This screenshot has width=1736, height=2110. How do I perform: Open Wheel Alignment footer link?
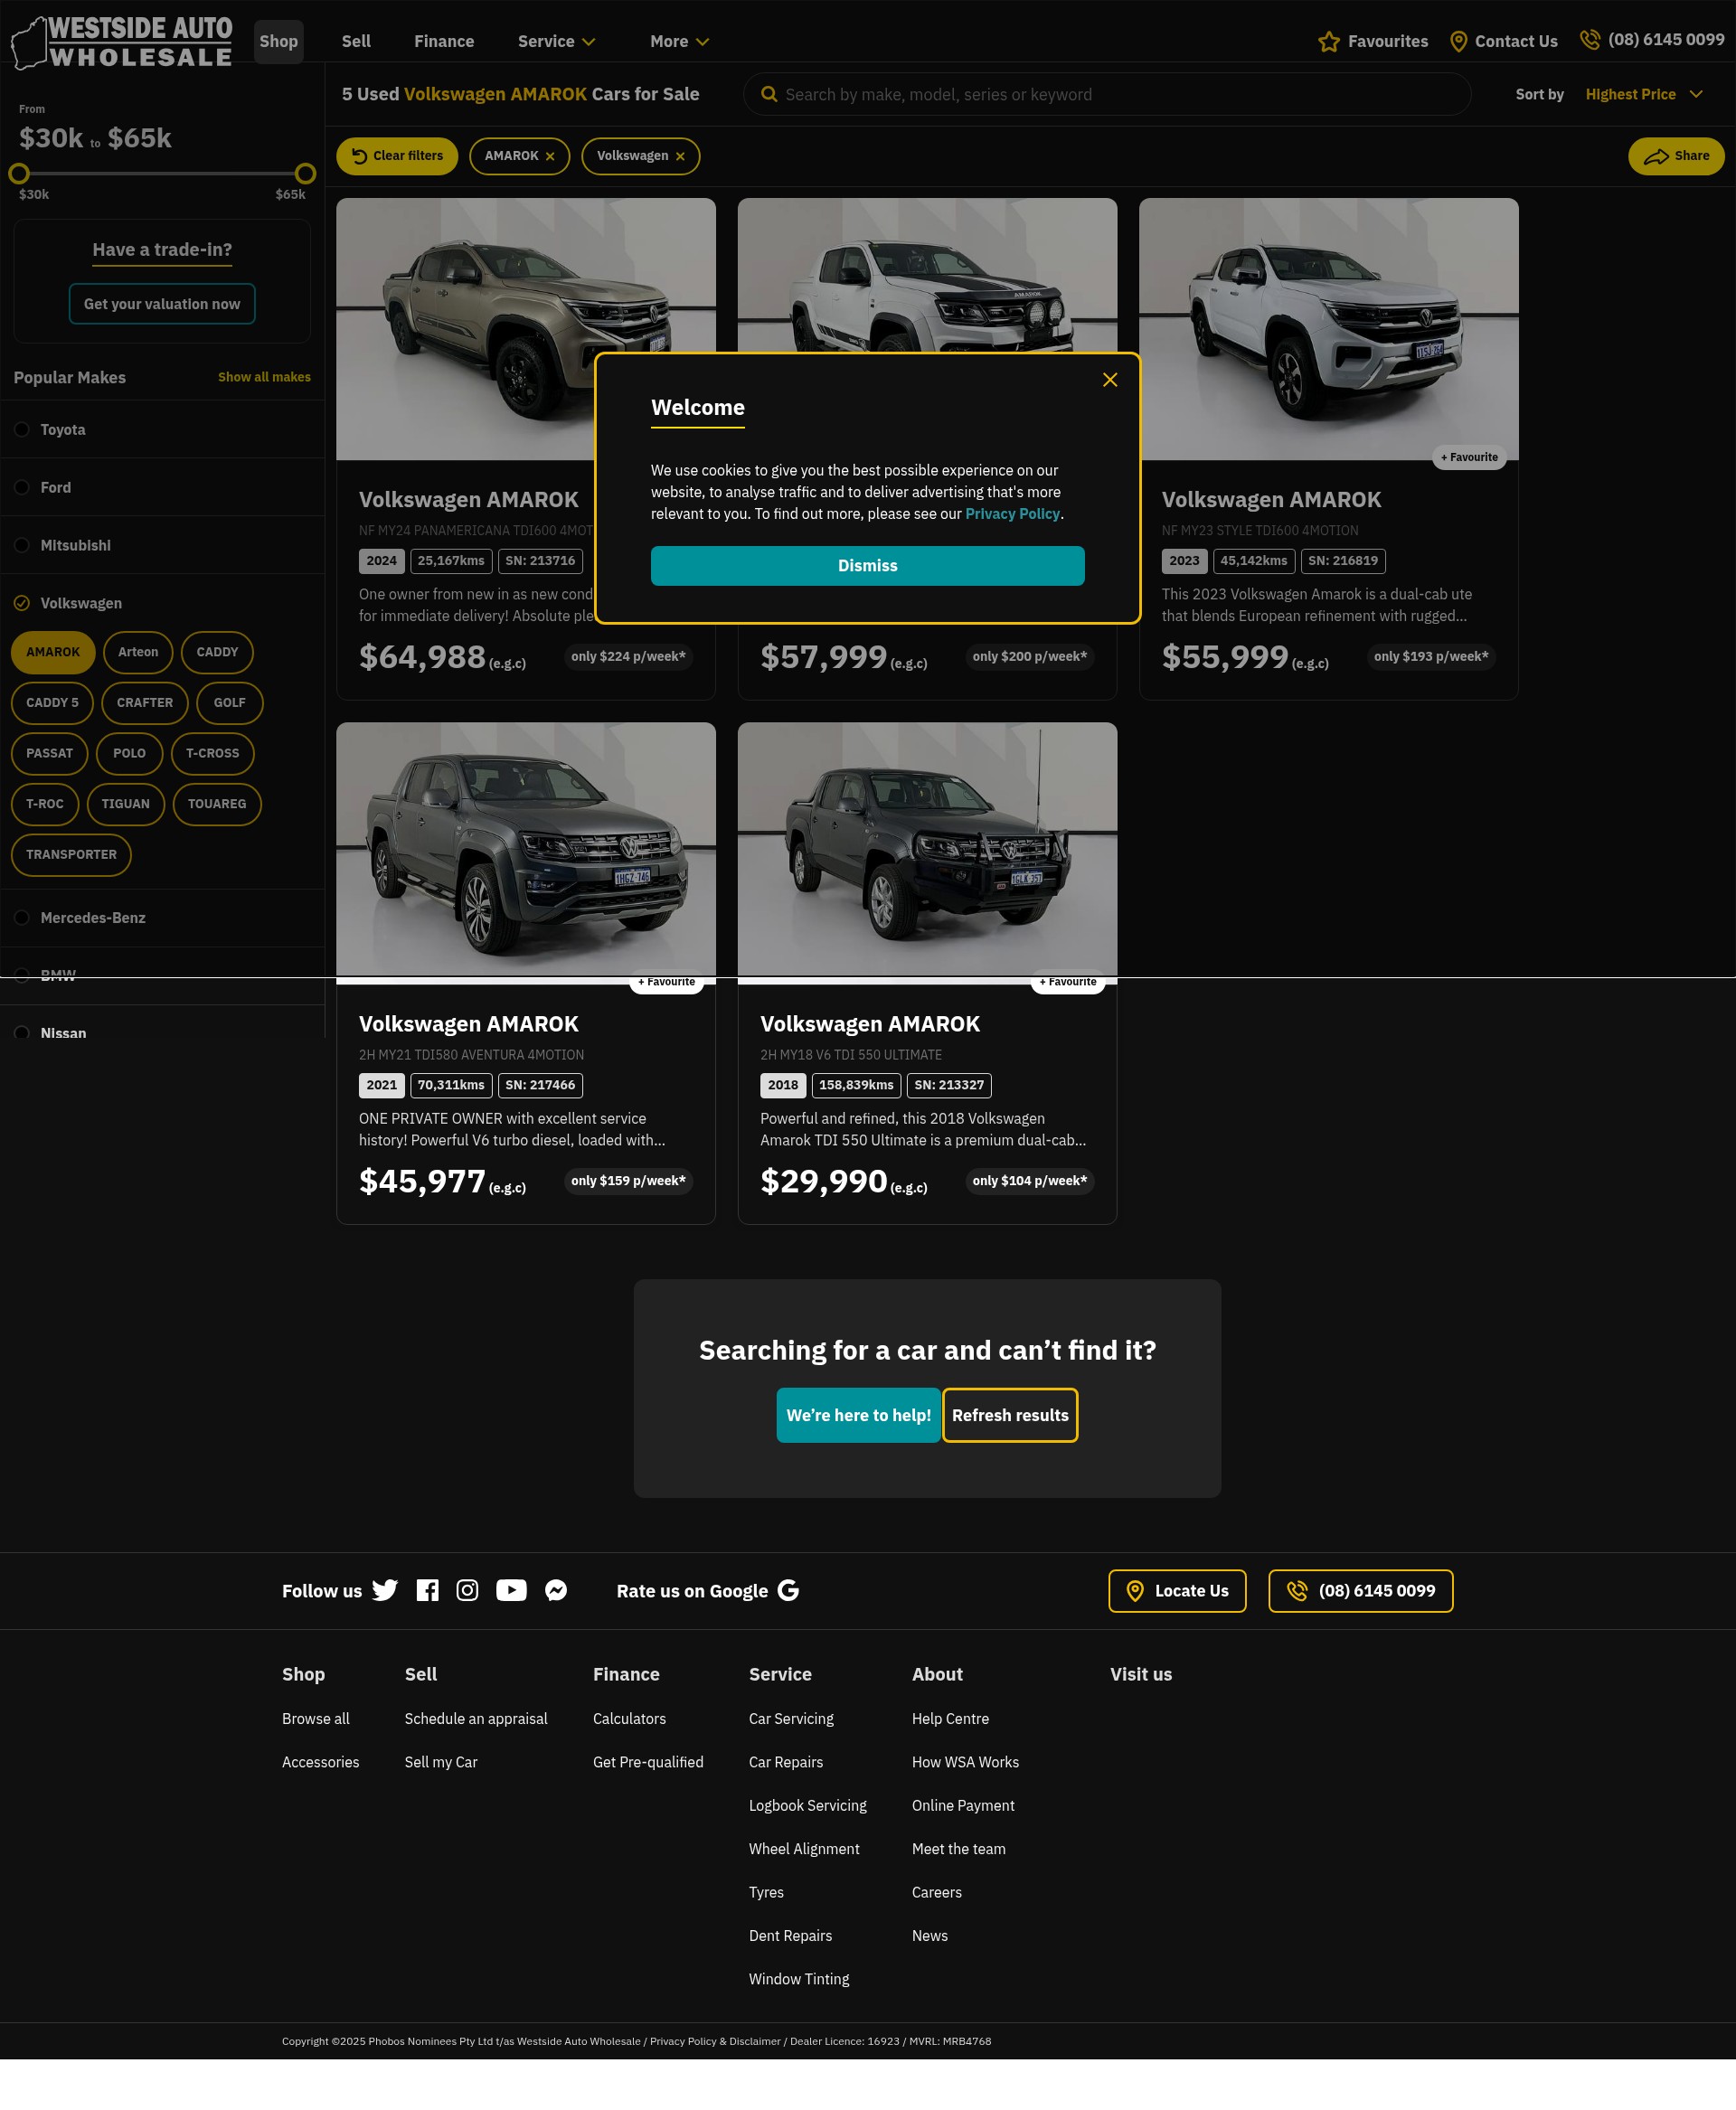click(804, 1848)
